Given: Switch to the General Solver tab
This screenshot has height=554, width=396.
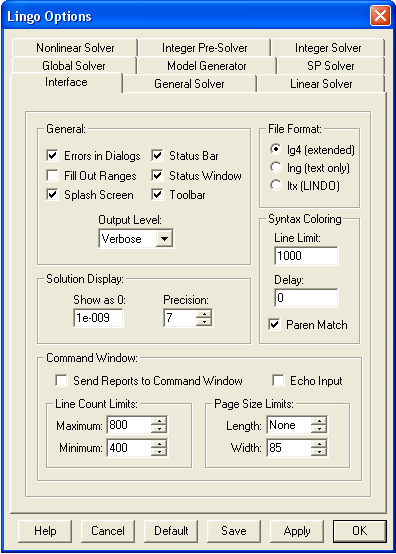Looking at the screenshot, I should (x=189, y=84).
